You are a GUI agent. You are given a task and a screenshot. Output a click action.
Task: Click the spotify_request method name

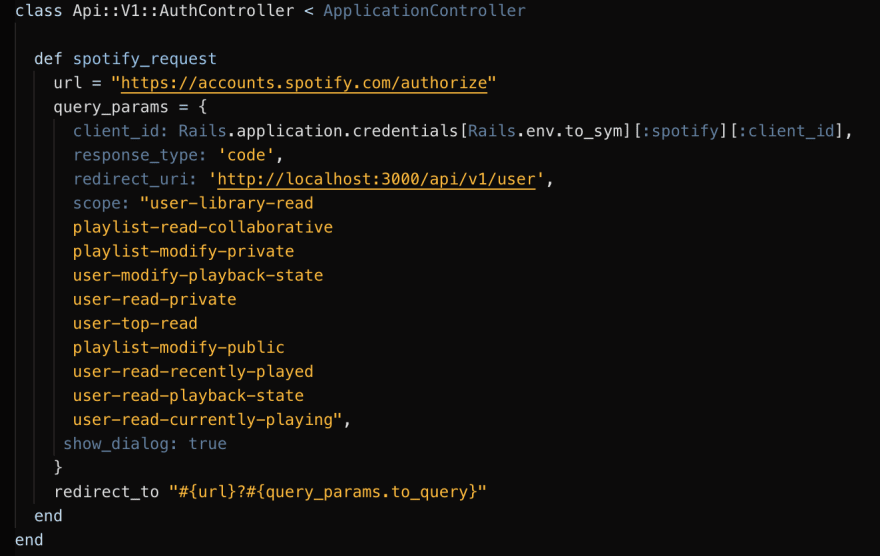pos(144,59)
